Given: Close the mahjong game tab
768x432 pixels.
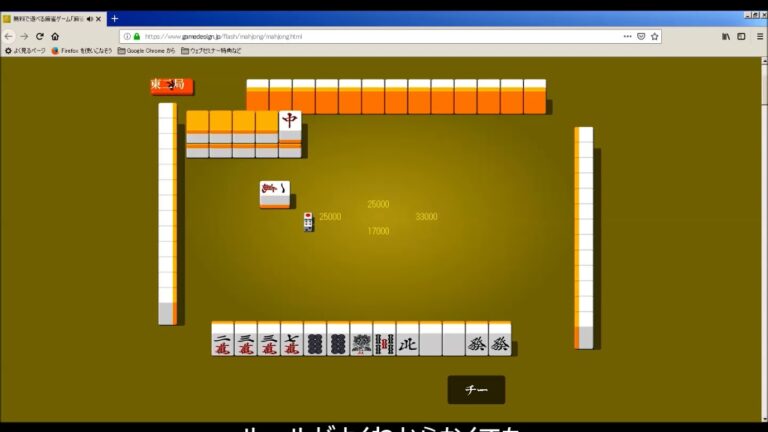Looking at the screenshot, I should coord(98,19).
